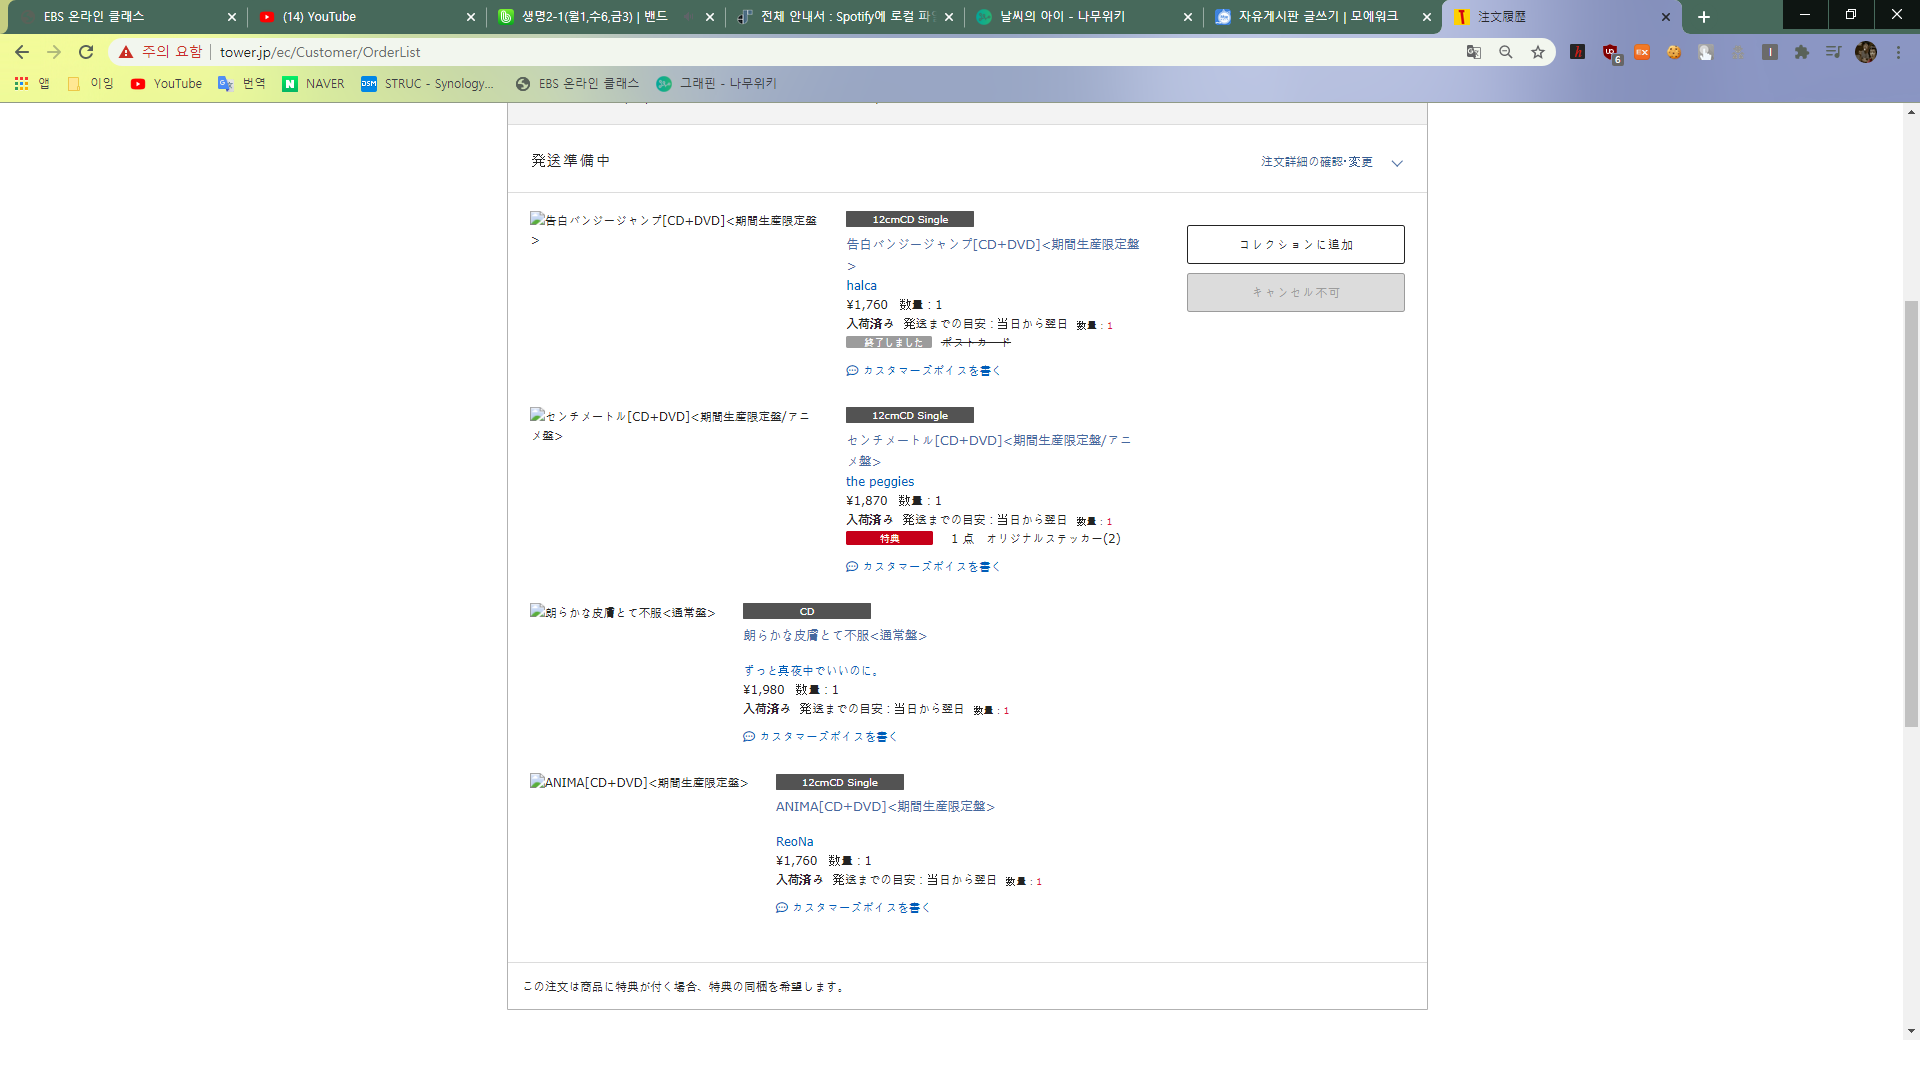Click the red security warning triangle
Screen dimensions: 1920x1080
click(x=126, y=52)
